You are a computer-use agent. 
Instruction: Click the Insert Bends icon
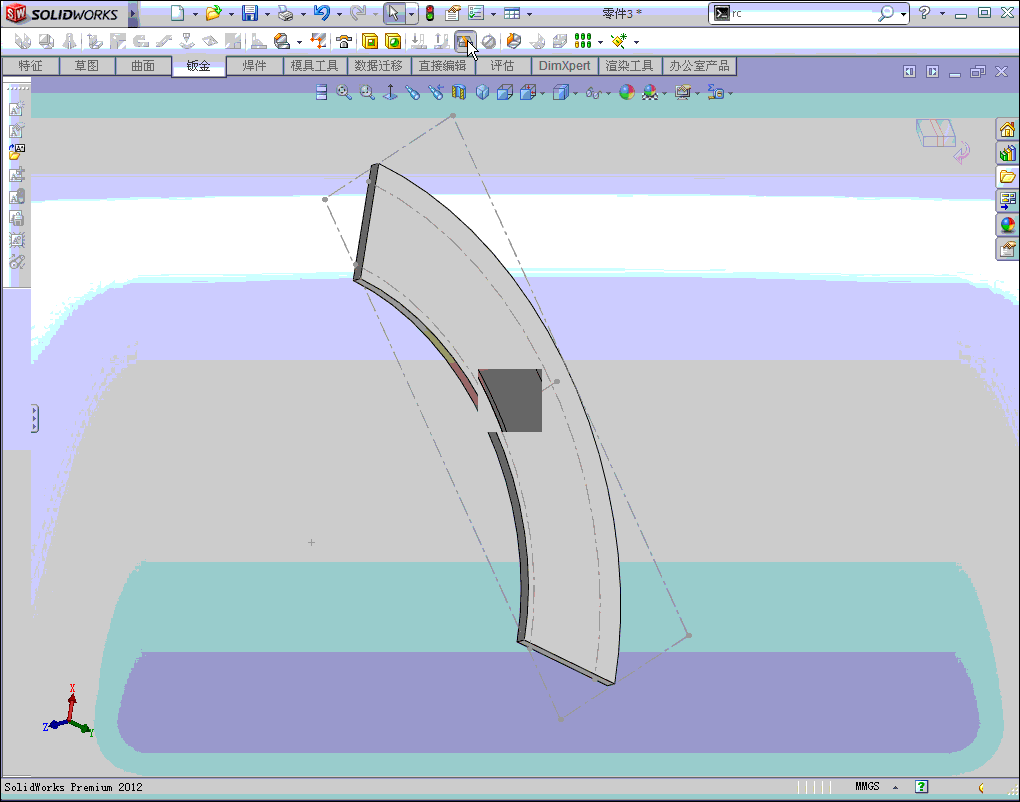tap(537, 42)
